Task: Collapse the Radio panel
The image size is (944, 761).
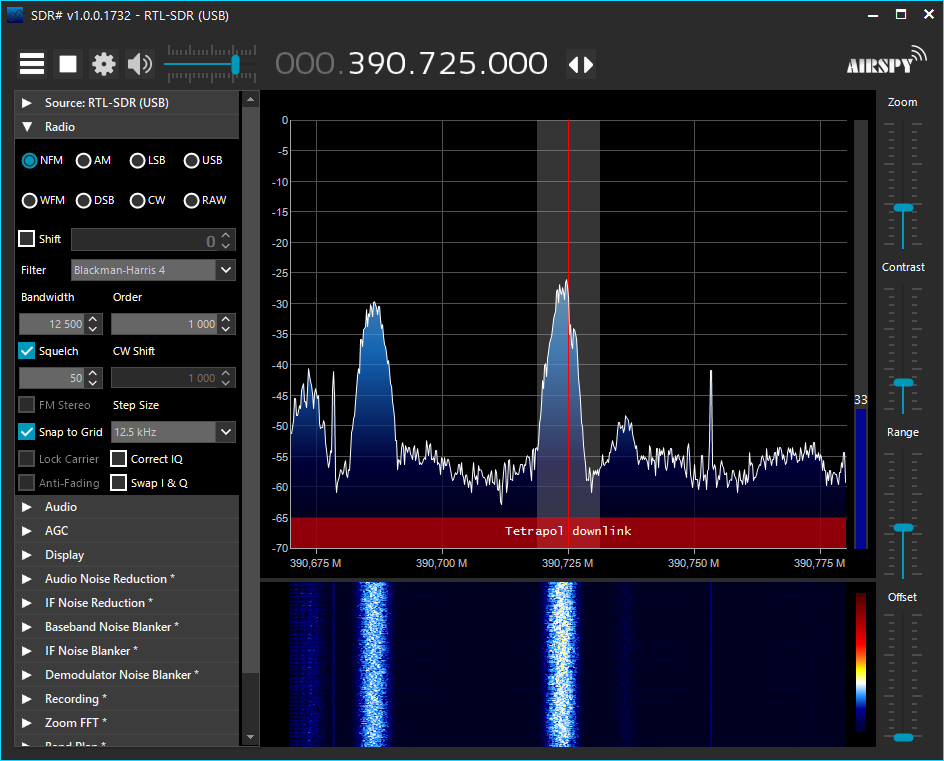Action: (x=127, y=127)
